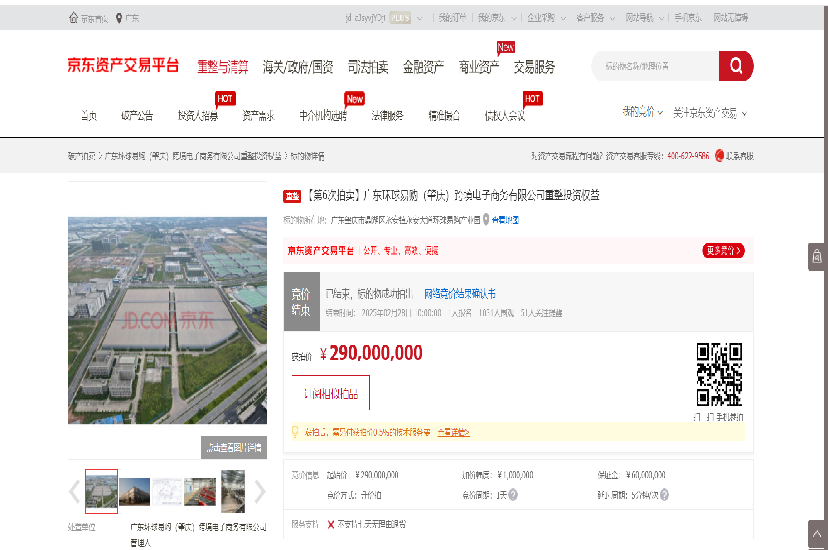Select the fifth interior corridor thumbnail

[233, 491]
